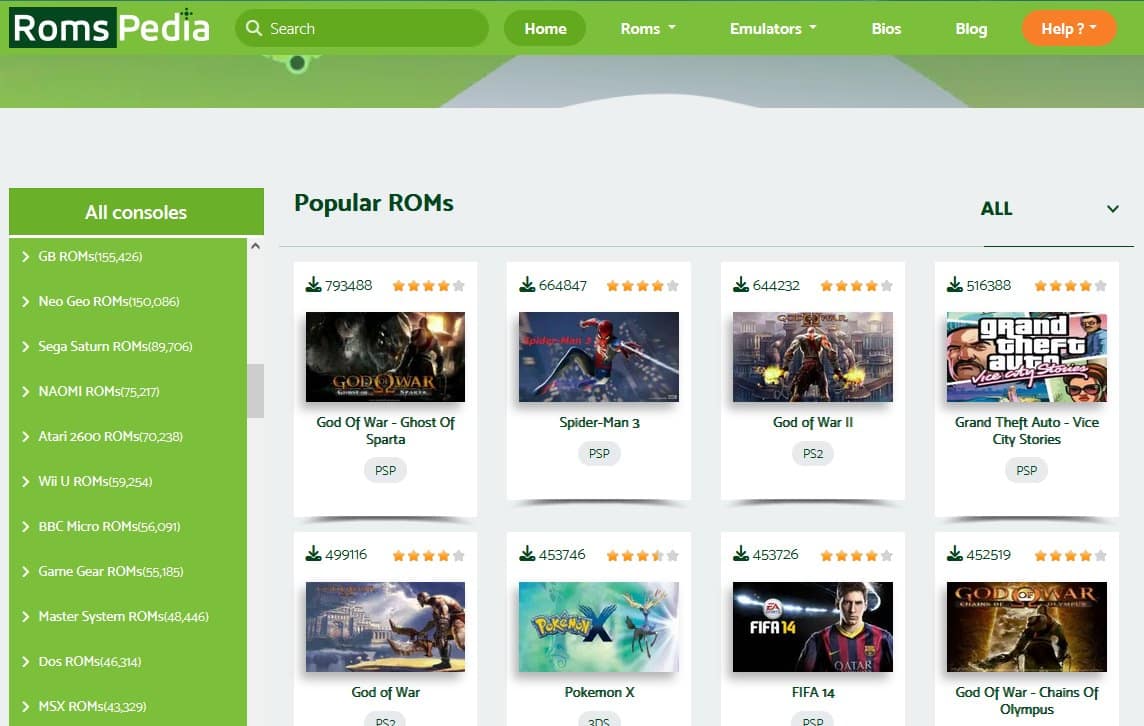Screen dimensions: 1144x726
Task: Click the star rating beside 499116
Action: coord(428,556)
